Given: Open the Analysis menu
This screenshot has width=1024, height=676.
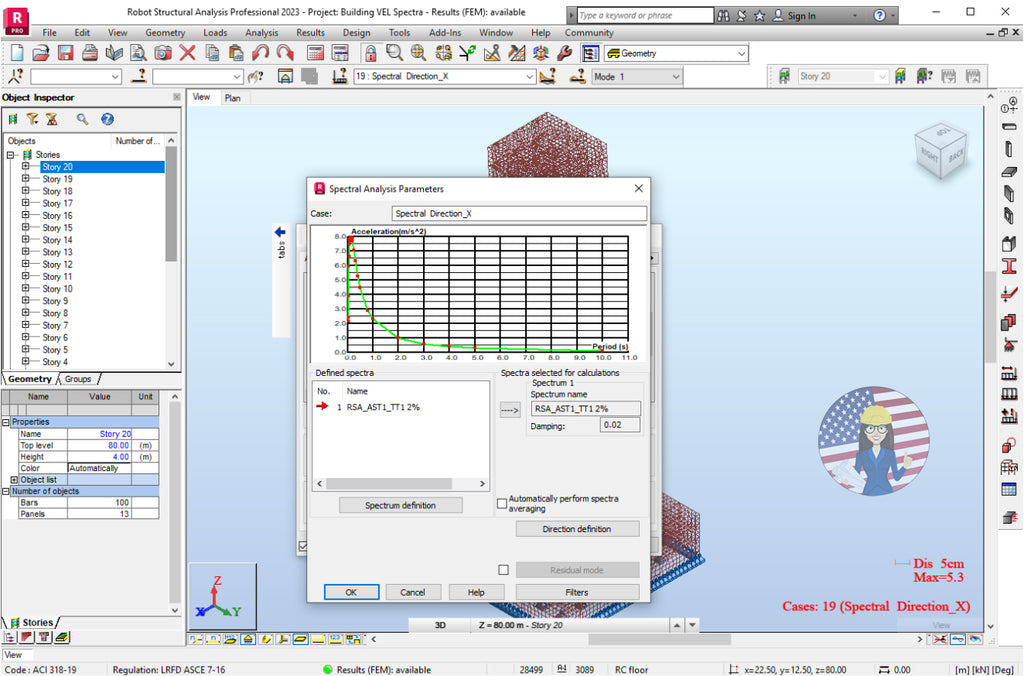Looking at the screenshot, I should pos(261,32).
